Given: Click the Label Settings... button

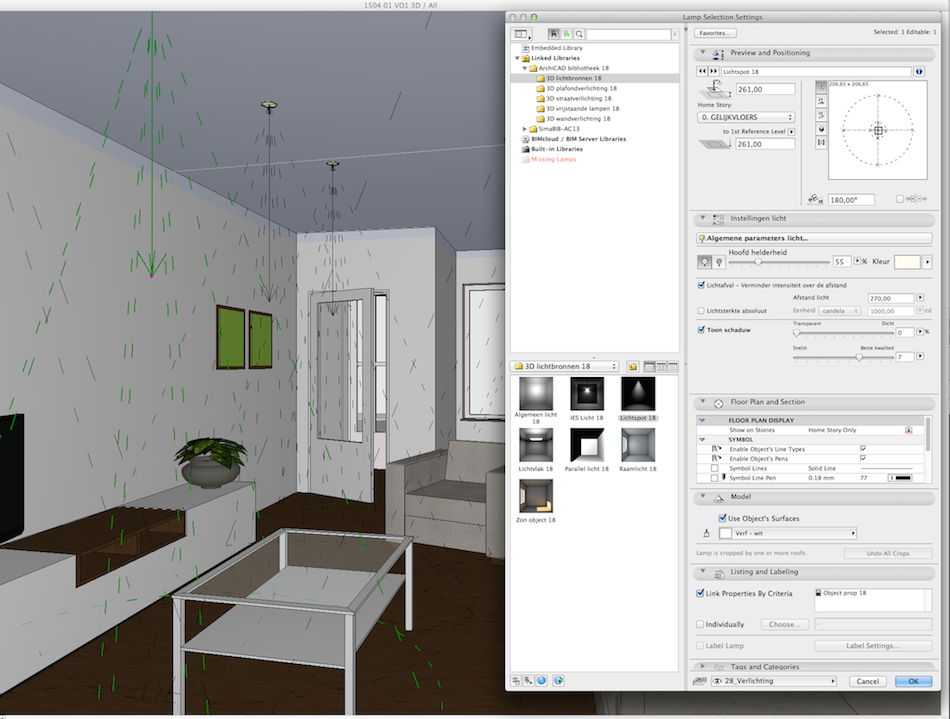Looking at the screenshot, I should (x=872, y=646).
